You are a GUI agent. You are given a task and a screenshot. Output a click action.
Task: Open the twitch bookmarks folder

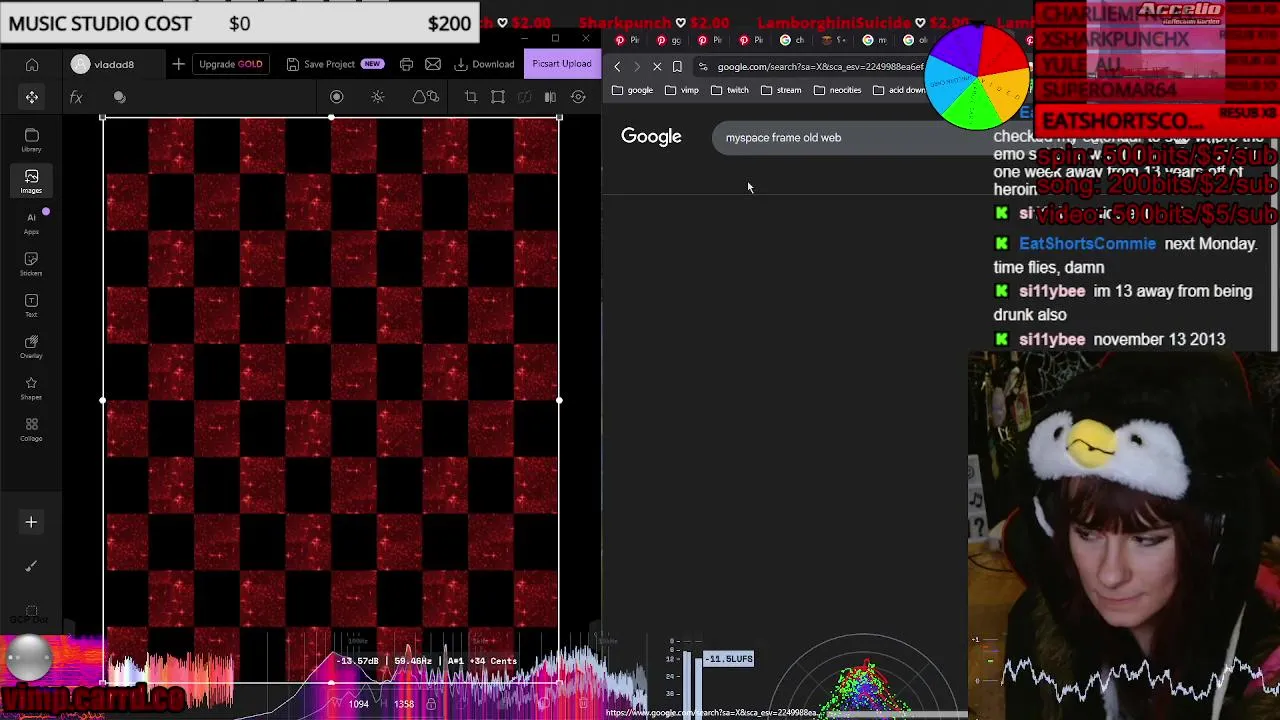click(729, 90)
